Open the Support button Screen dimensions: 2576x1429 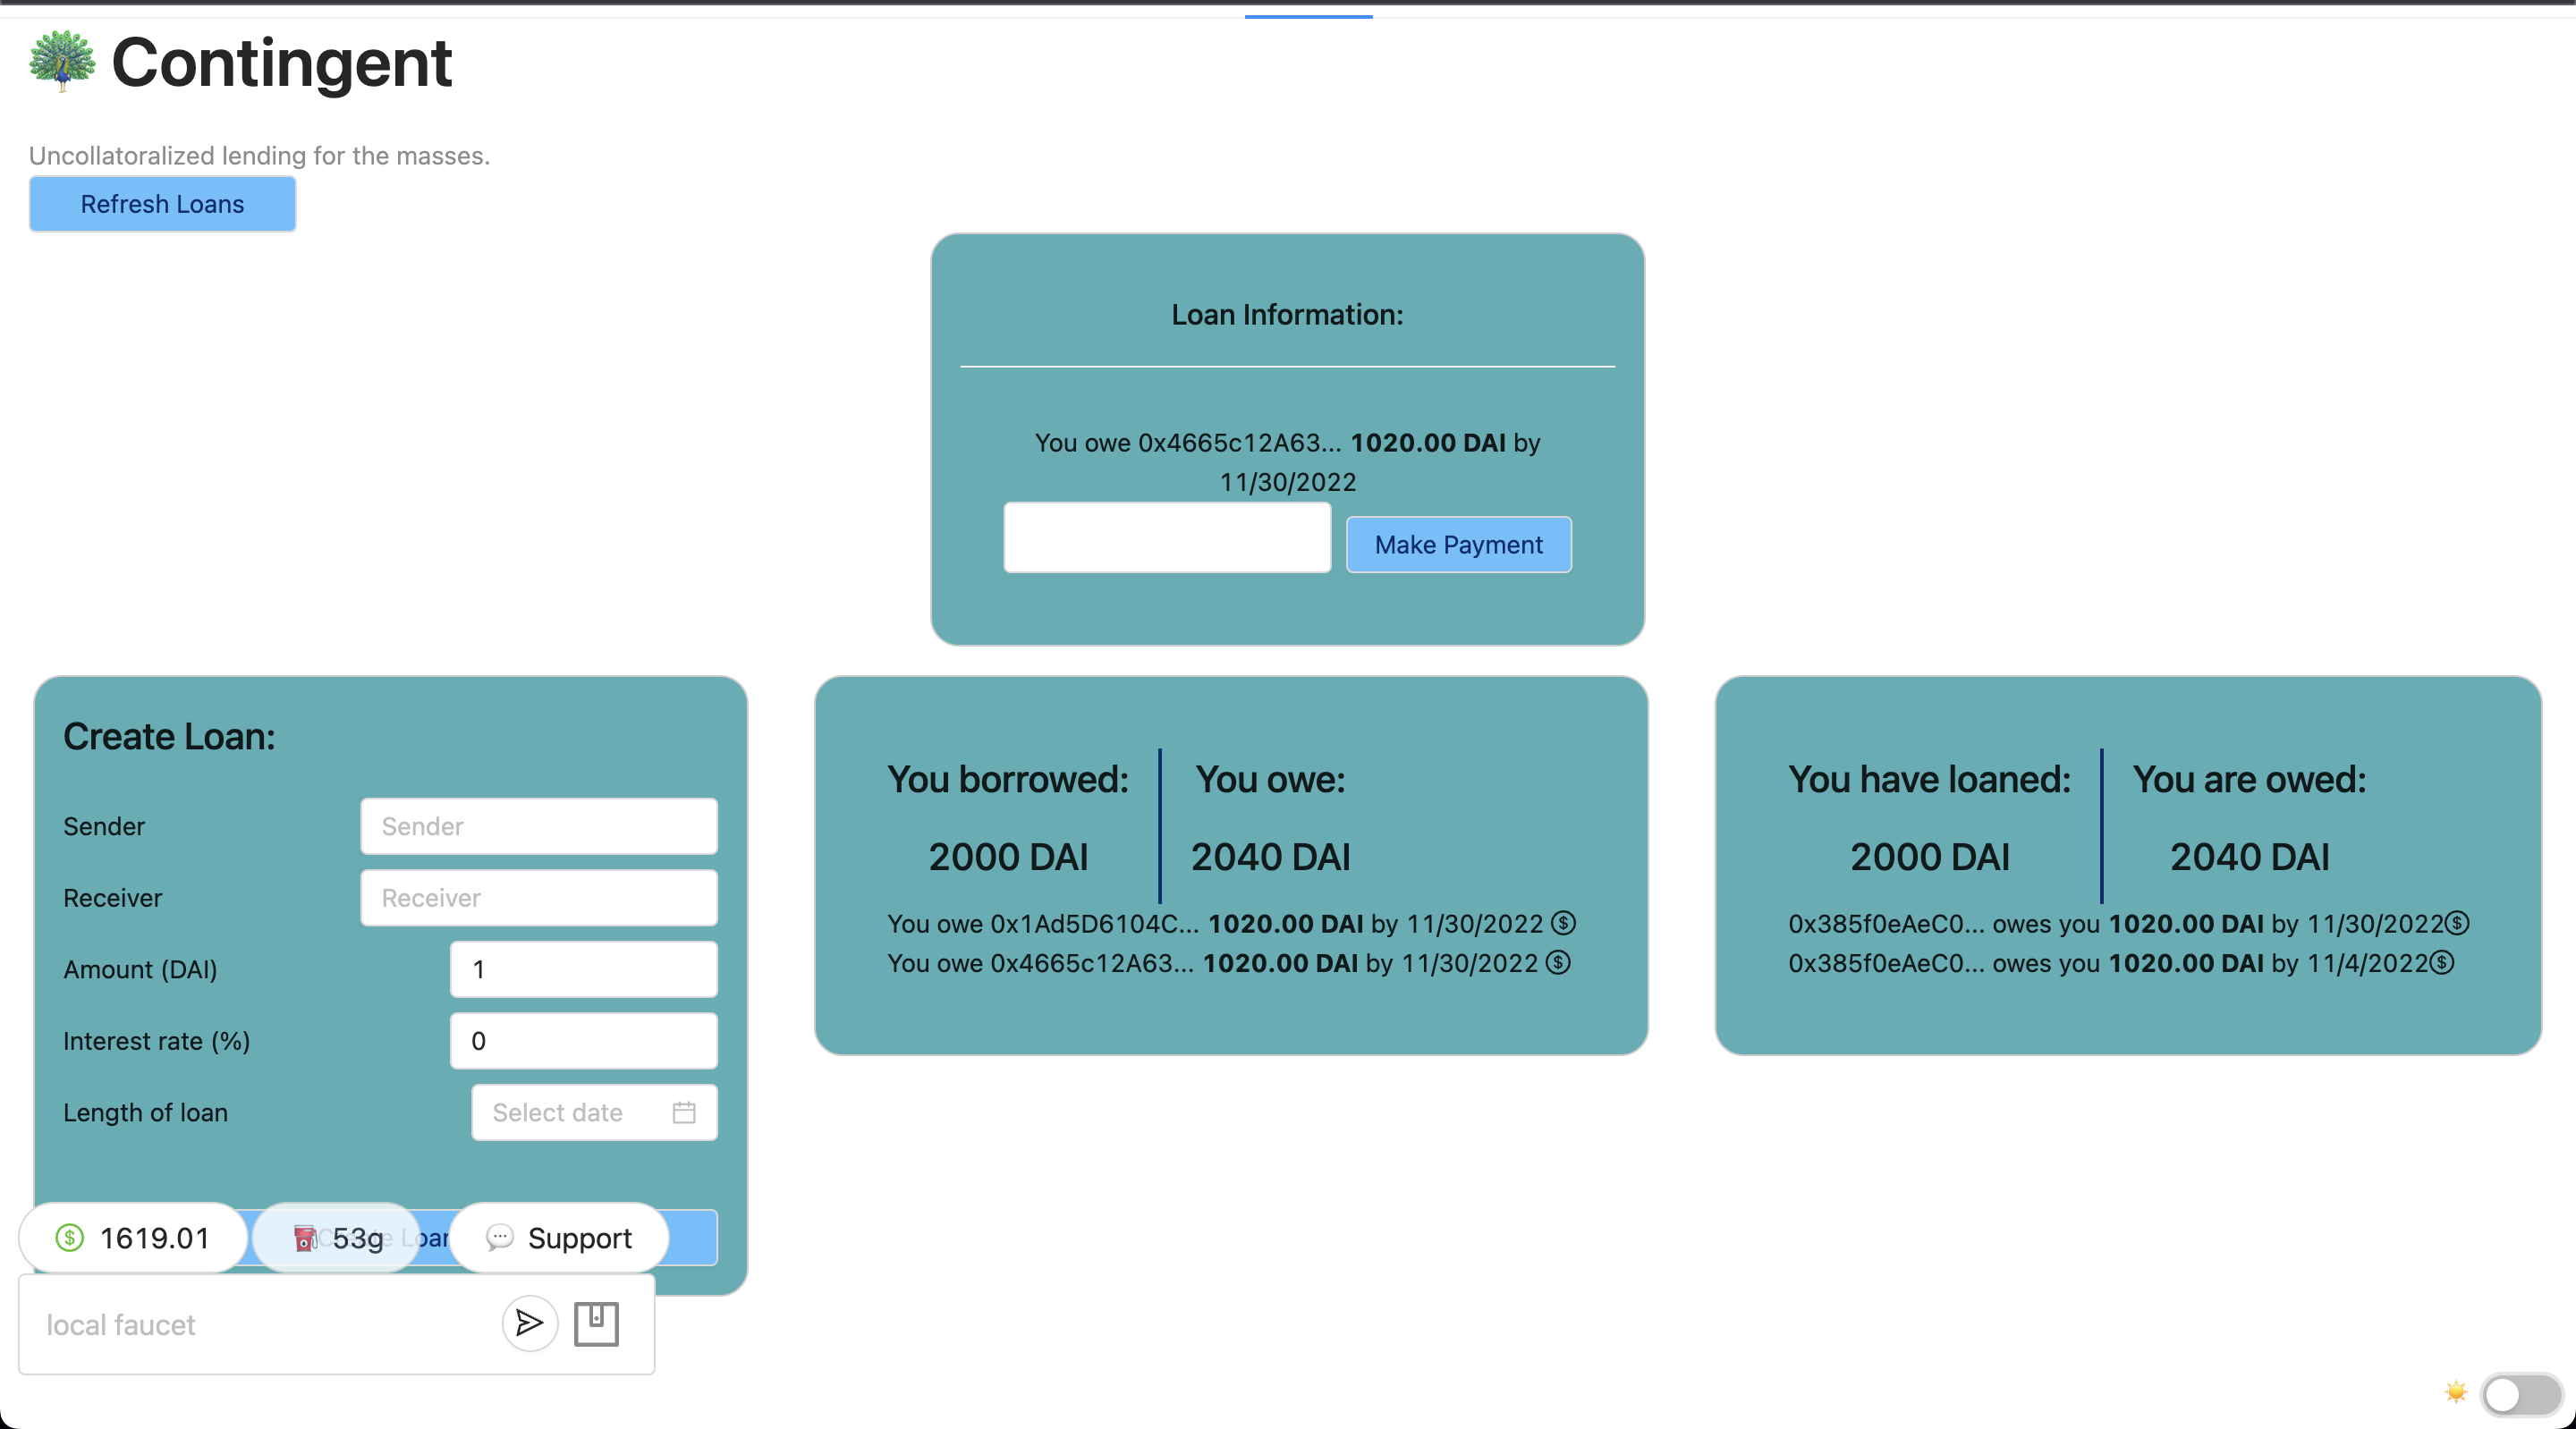click(559, 1238)
